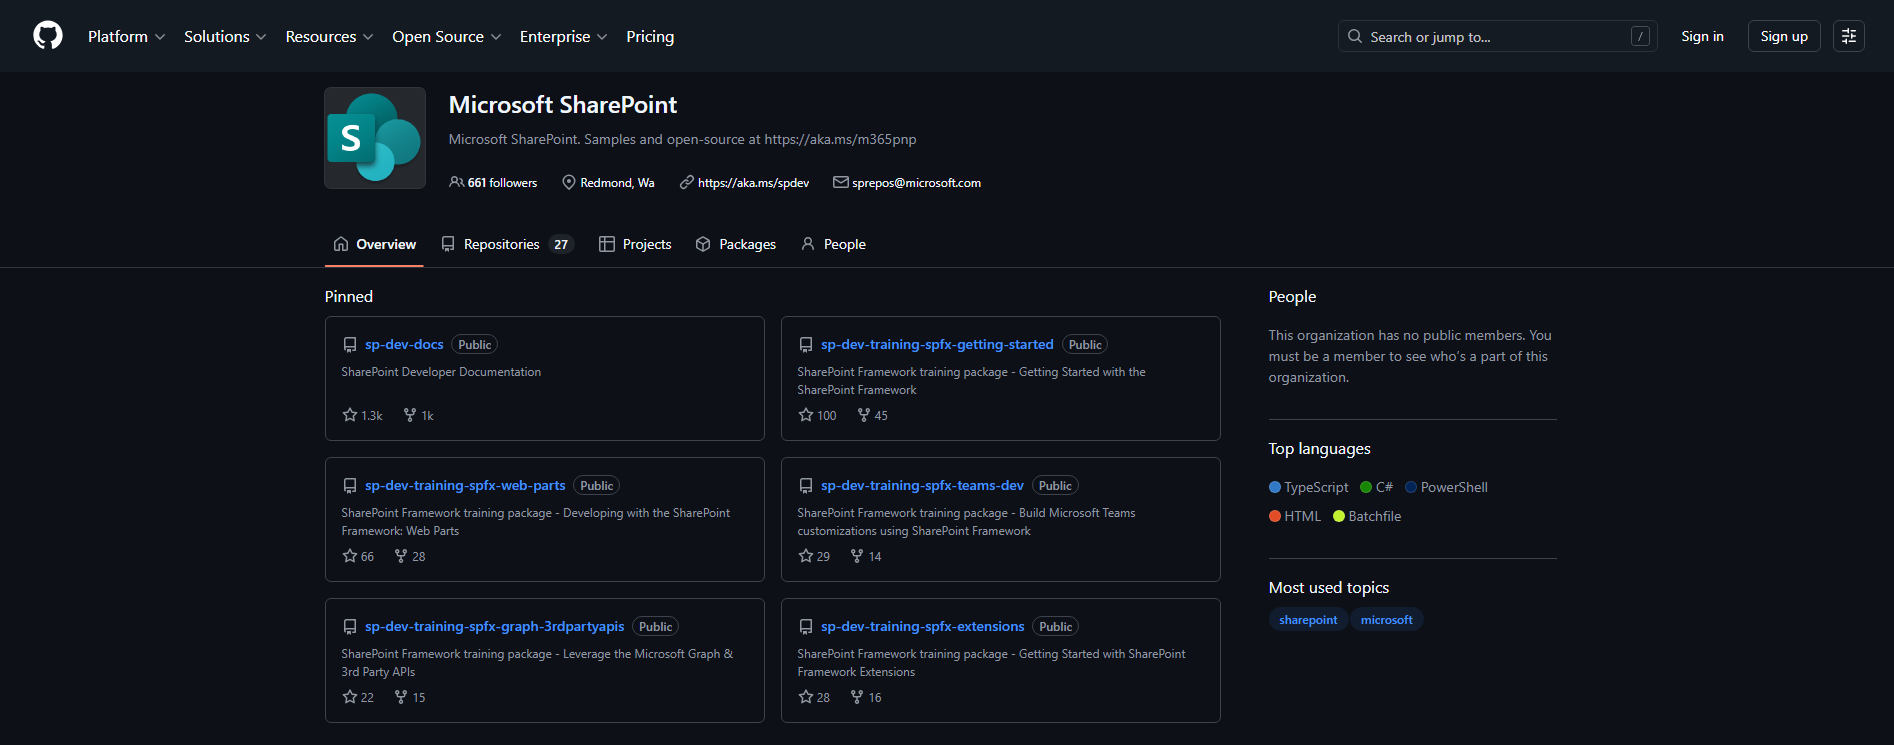This screenshot has width=1894, height=745.
Task: Open the appearance settings icon button
Action: click(x=1848, y=36)
